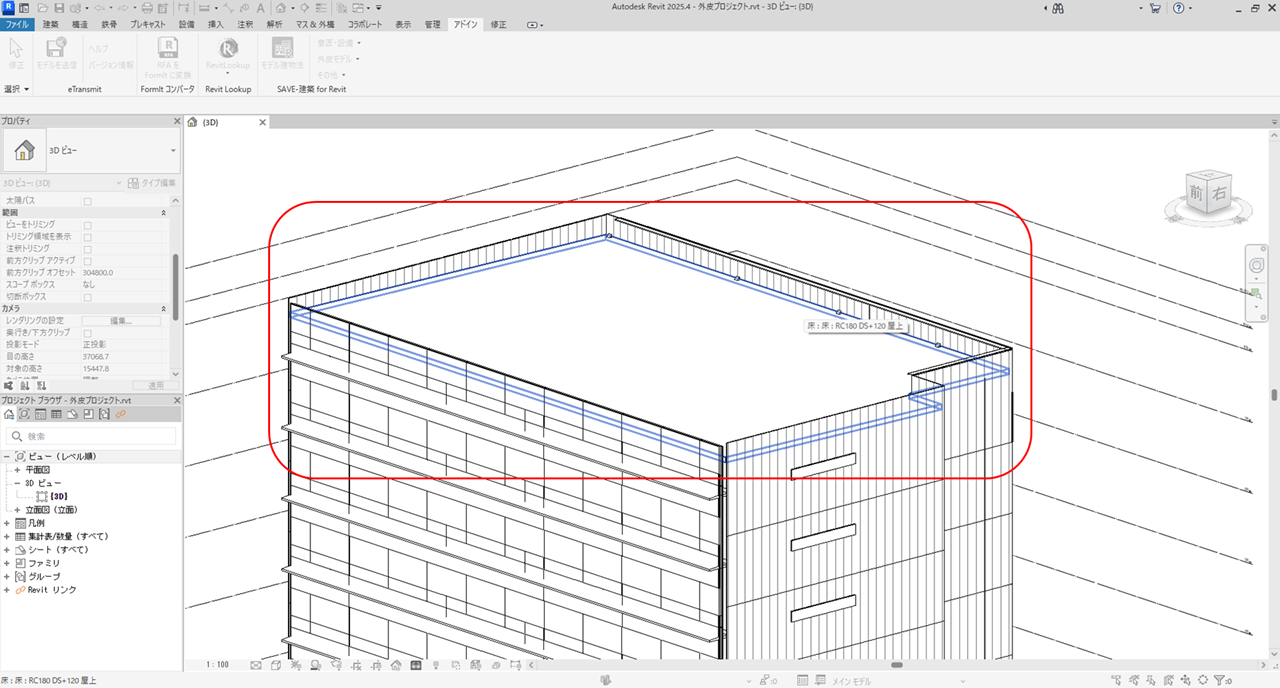Open the その他 dropdown in ribbon
The height and width of the screenshot is (688, 1280).
point(331,75)
